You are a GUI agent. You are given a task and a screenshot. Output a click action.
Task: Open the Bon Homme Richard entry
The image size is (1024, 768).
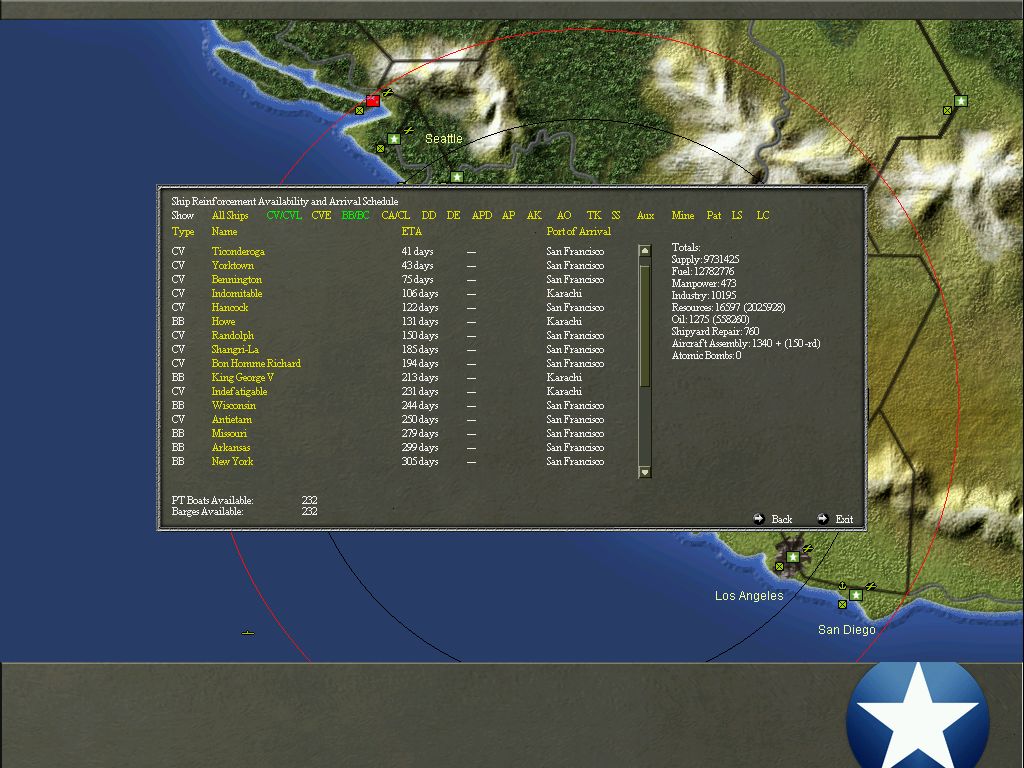pos(256,363)
